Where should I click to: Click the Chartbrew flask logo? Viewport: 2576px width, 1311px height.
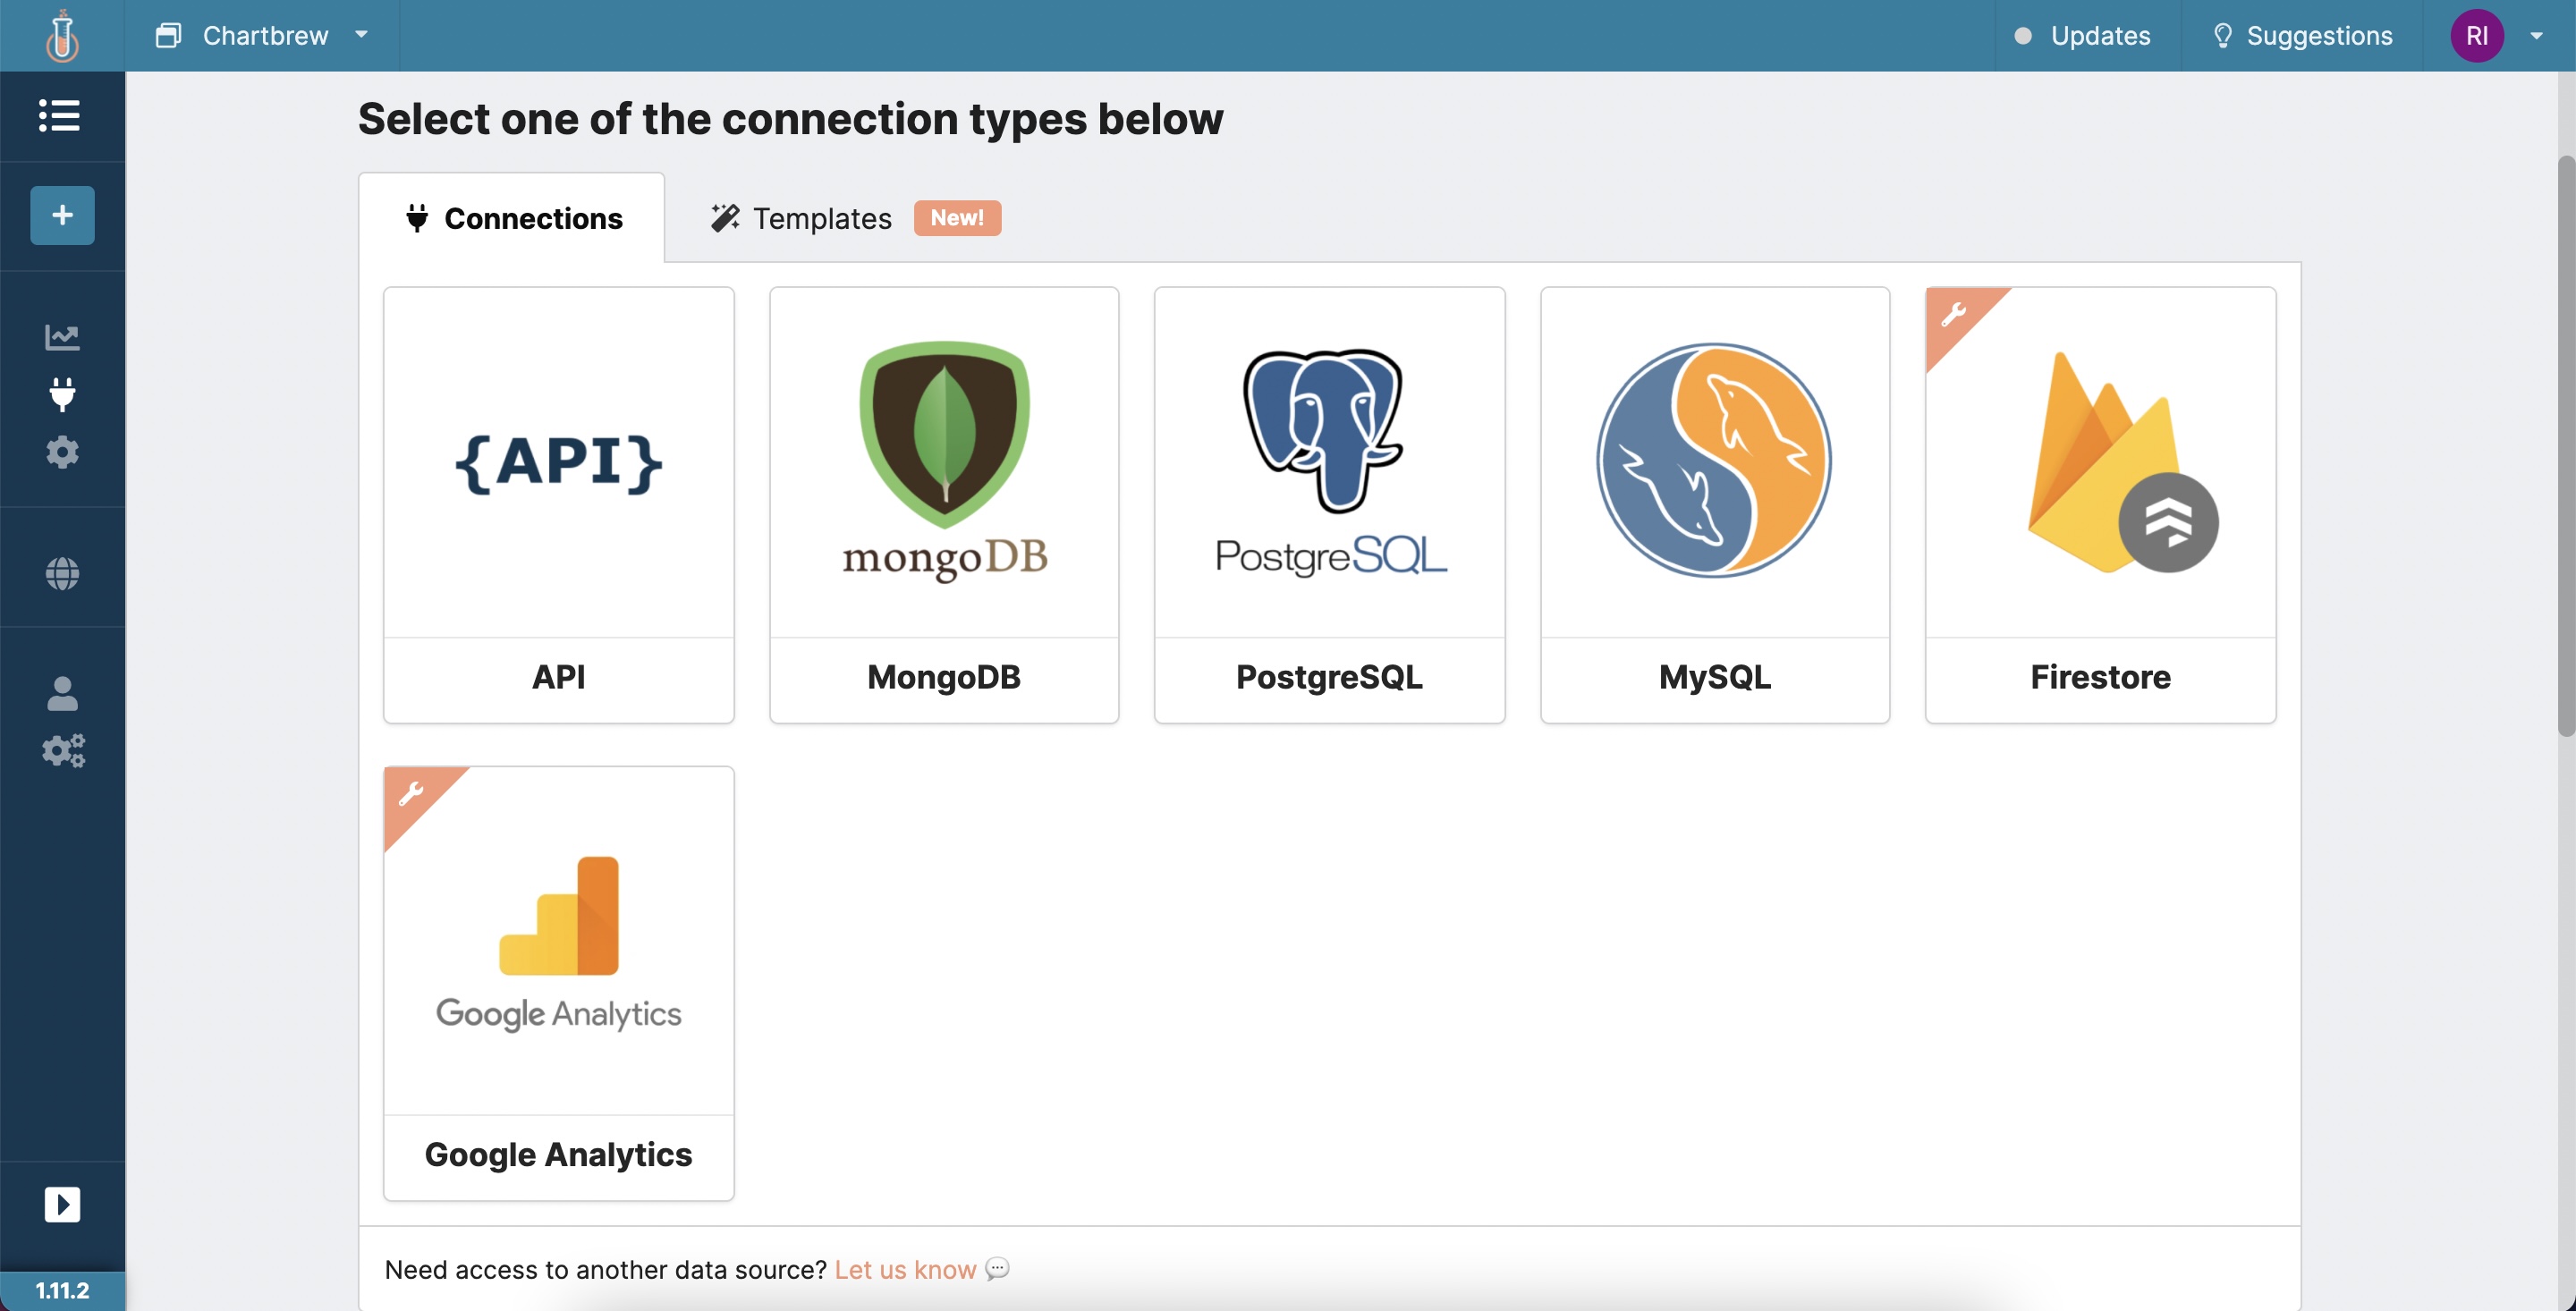click(x=62, y=36)
